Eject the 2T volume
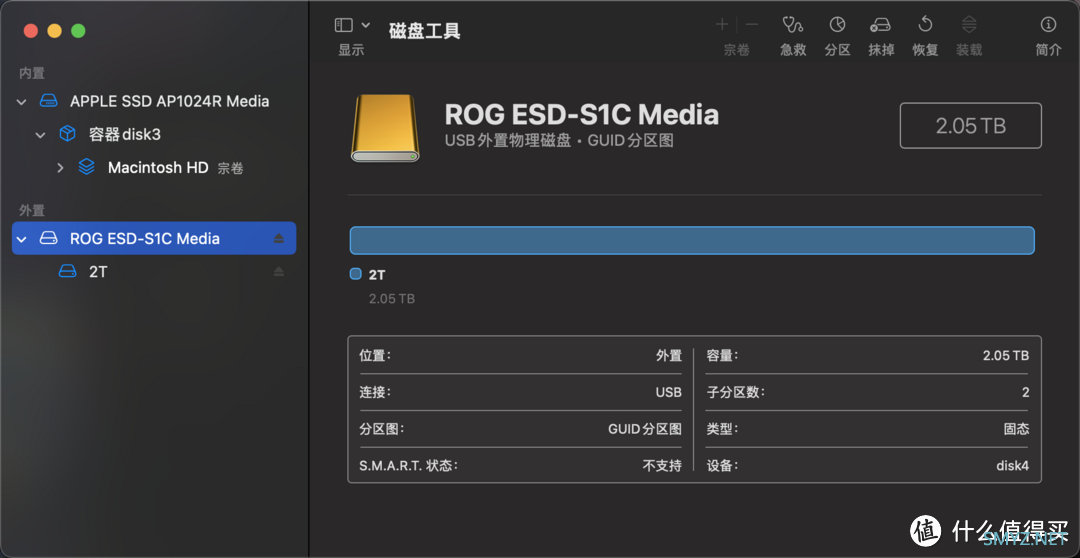The width and height of the screenshot is (1080, 558). coord(278,271)
